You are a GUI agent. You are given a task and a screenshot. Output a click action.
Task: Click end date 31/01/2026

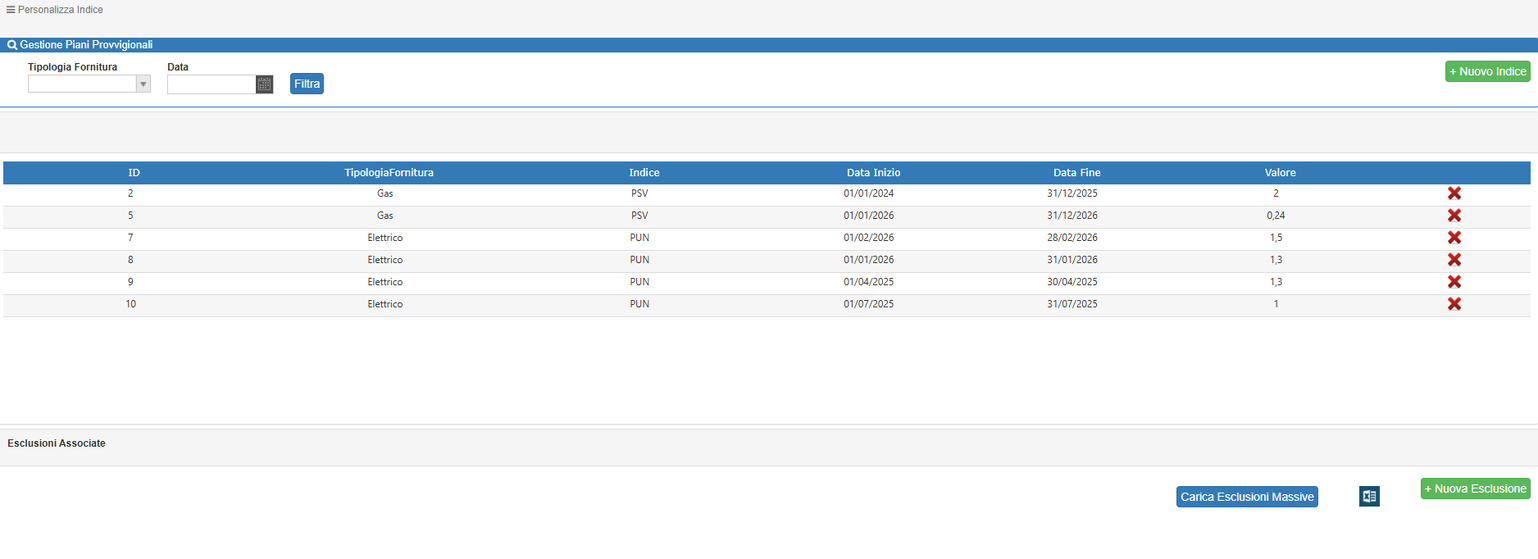(1072, 260)
